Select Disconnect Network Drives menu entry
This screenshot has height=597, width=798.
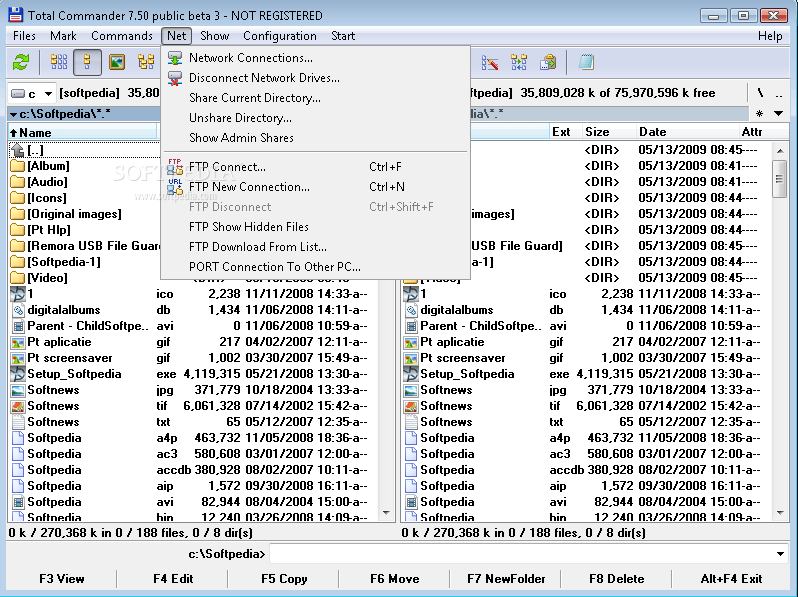pos(315,78)
